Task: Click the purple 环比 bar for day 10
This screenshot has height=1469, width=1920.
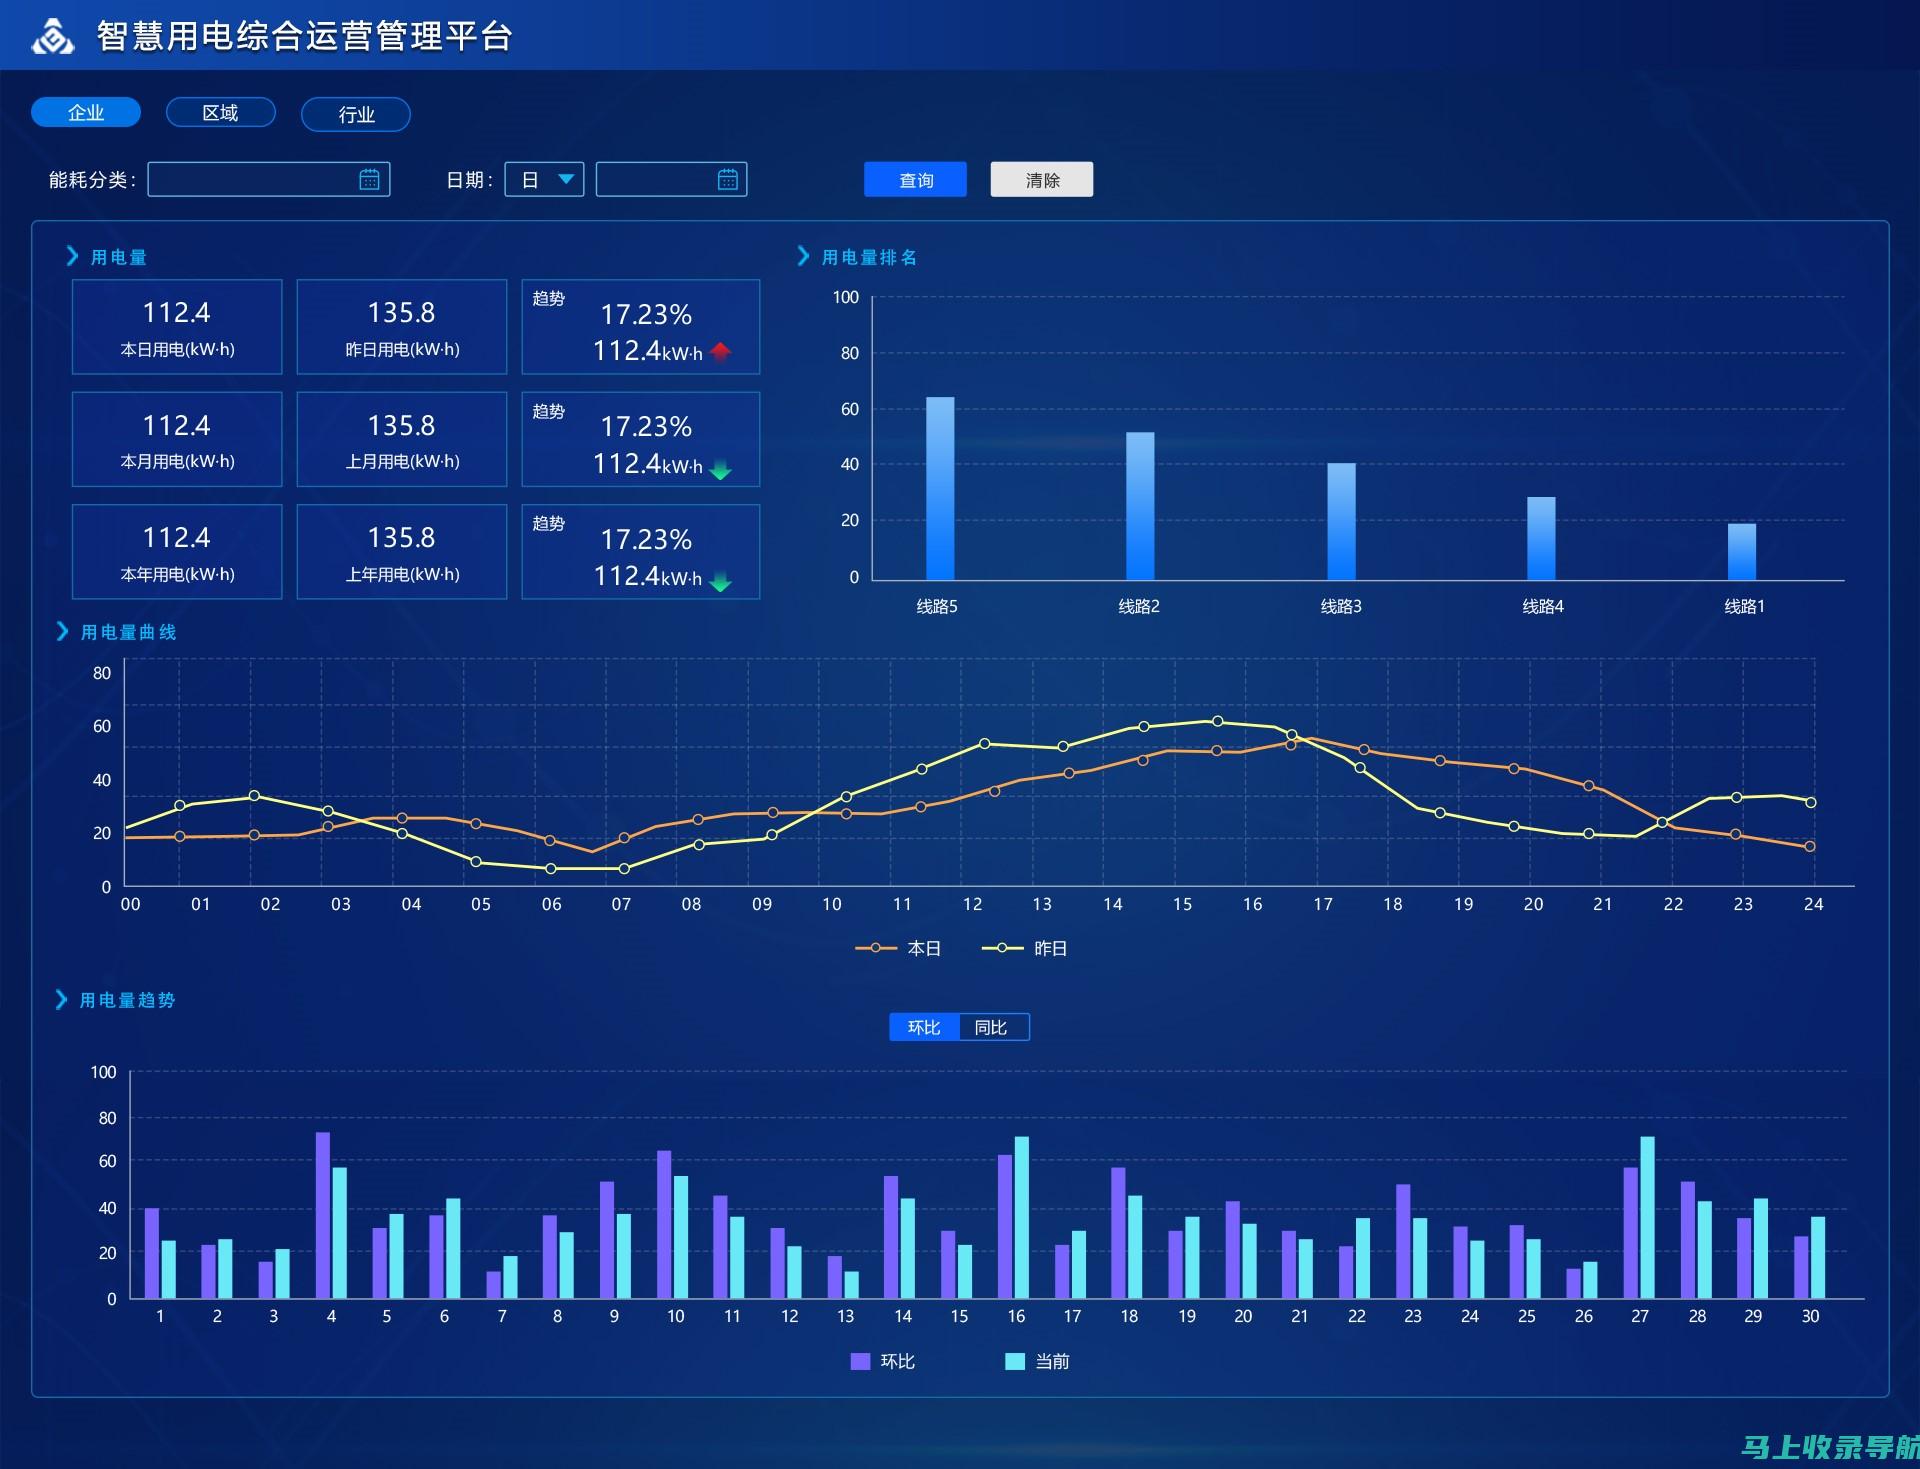Action: click(664, 1224)
